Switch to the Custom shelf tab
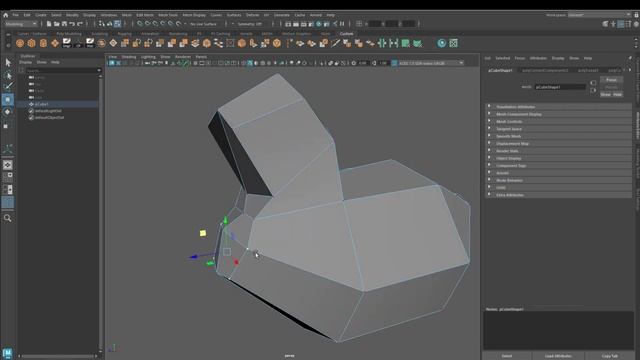 [346, 34]
